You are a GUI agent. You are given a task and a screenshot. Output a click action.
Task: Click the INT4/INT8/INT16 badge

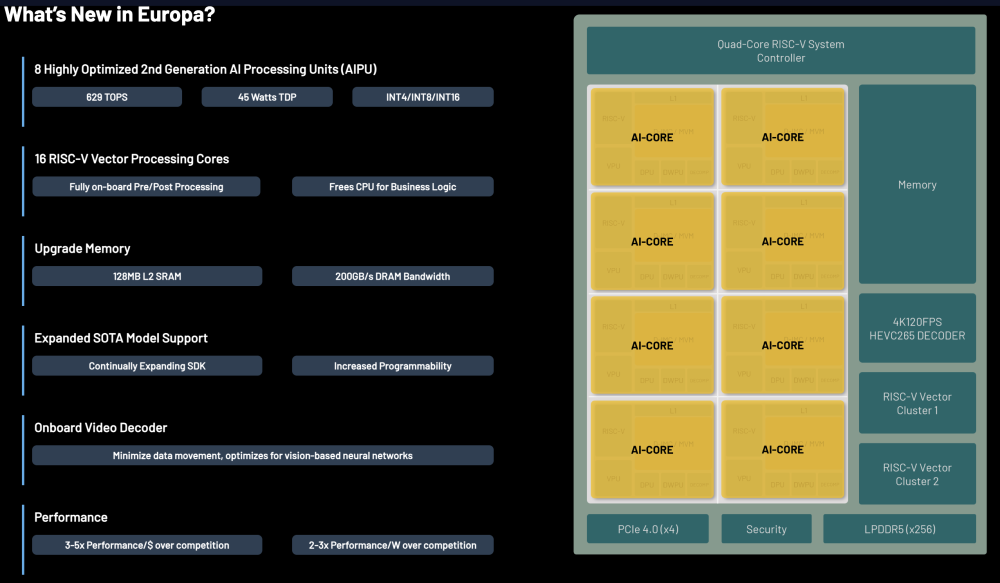pyautogui.click(x=422, y=97)
